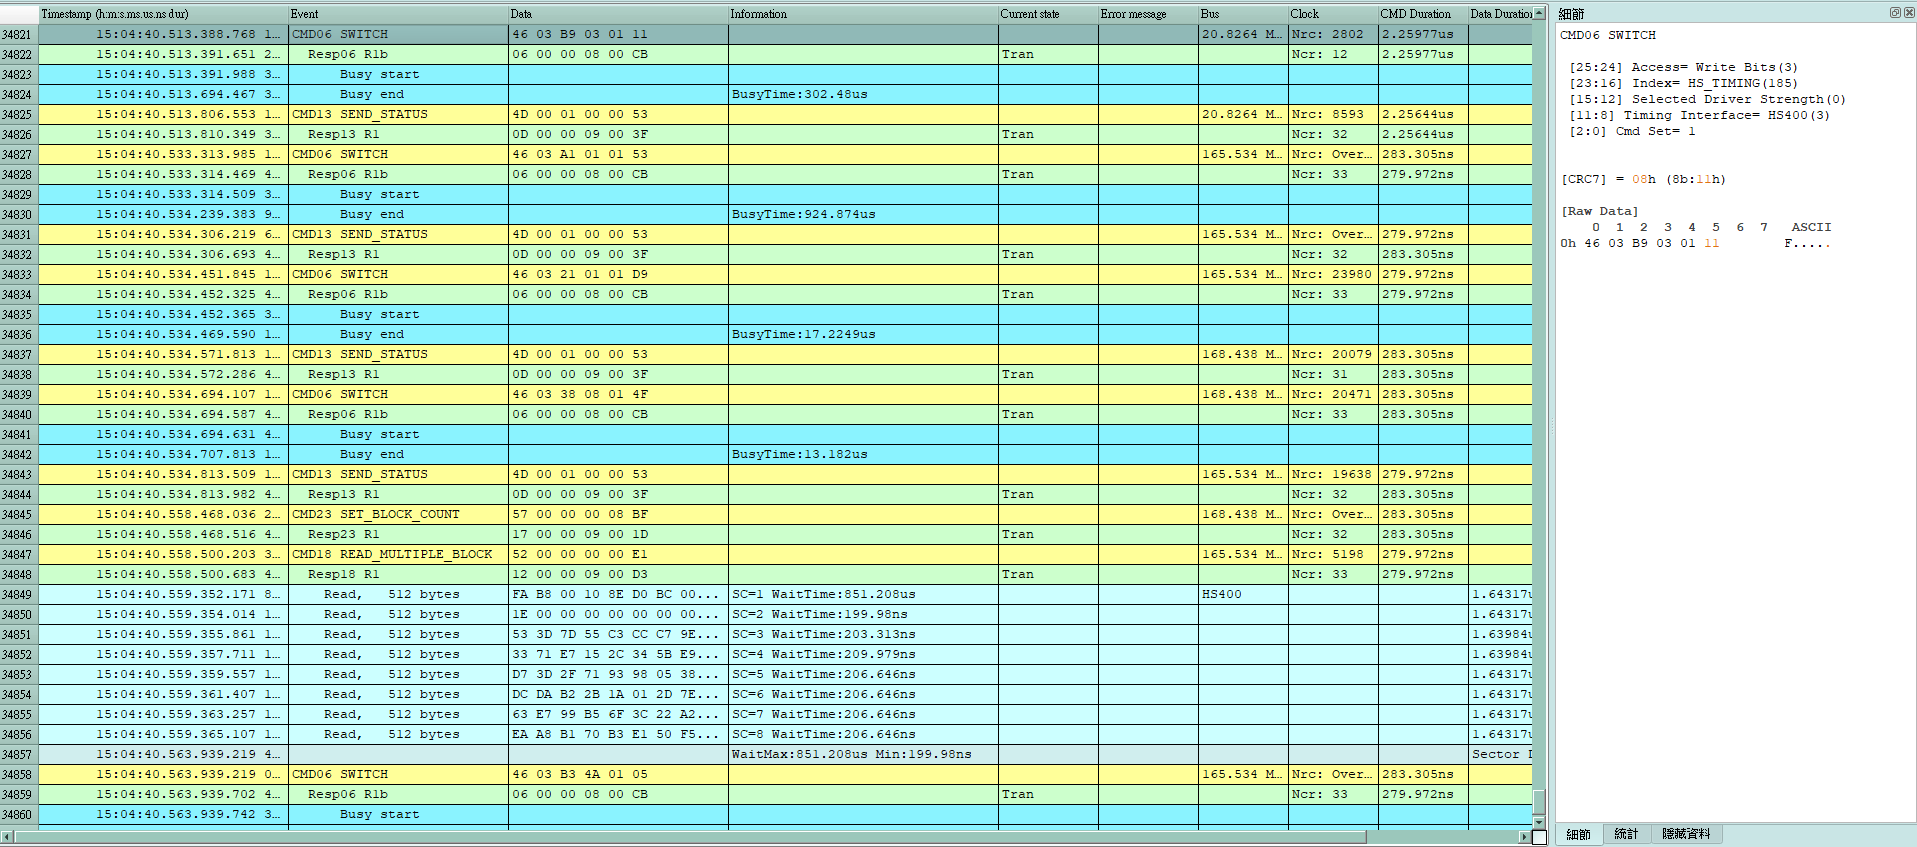
Task: Click the horizontal scrollbar left arrow
Action: [7, 837]
